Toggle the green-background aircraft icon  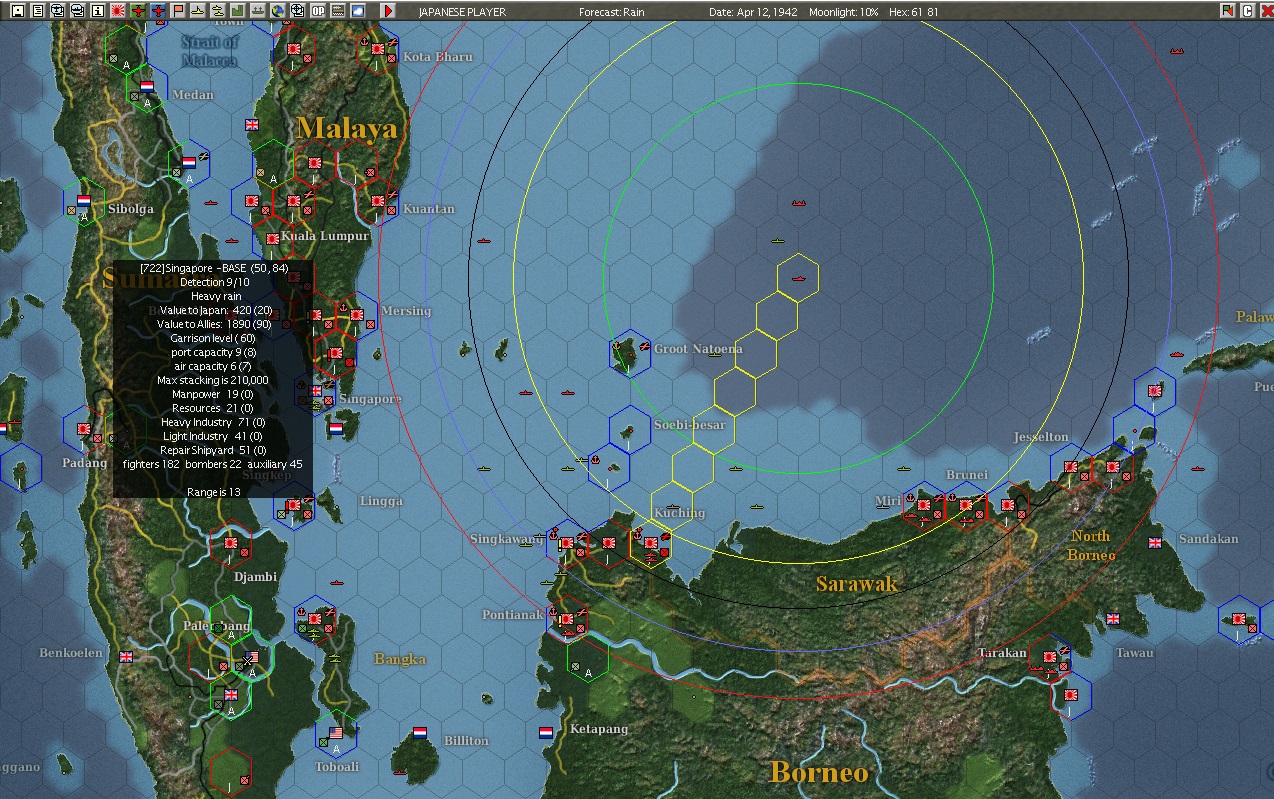pos(138,11)
